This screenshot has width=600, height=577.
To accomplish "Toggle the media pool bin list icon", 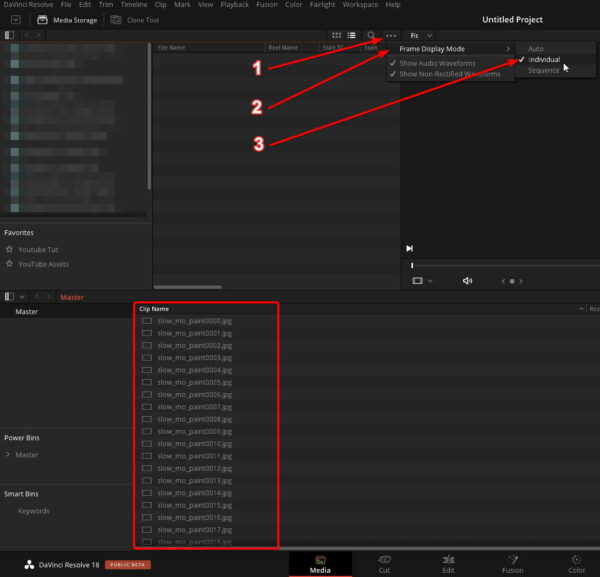I will [10, 297].
